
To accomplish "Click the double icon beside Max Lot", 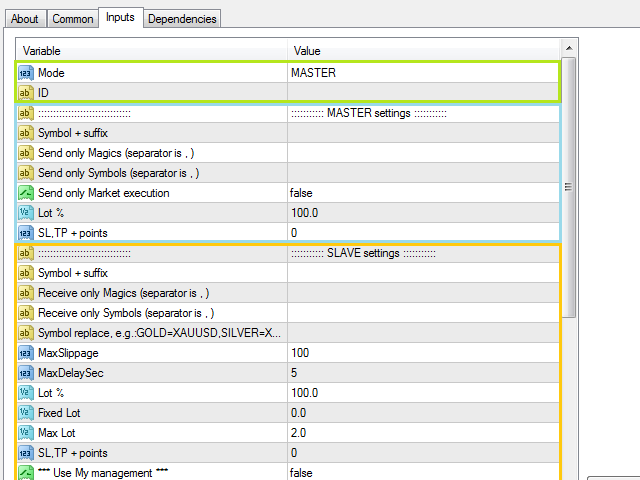I will [x=25, y=433].
